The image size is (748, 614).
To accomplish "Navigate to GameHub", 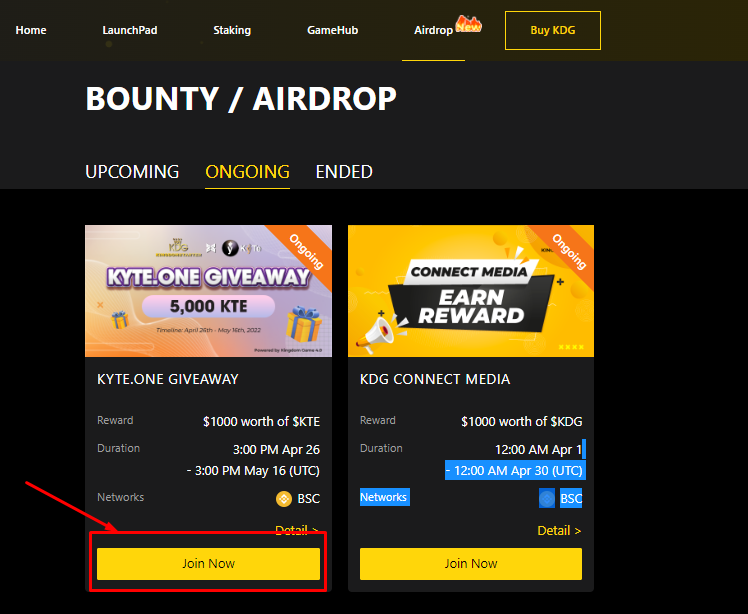I will coord(332,30).
